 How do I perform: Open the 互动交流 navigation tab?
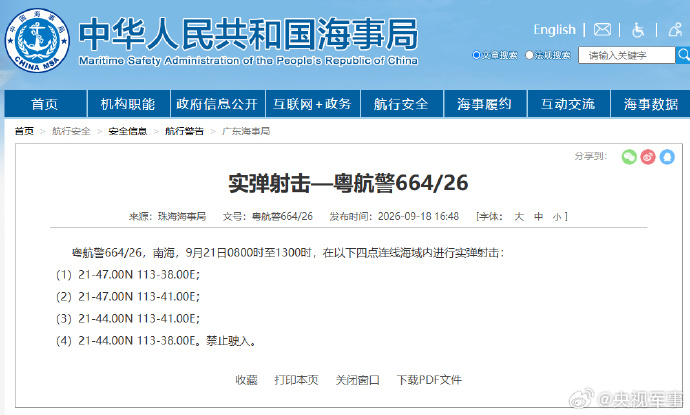(569, 104)
